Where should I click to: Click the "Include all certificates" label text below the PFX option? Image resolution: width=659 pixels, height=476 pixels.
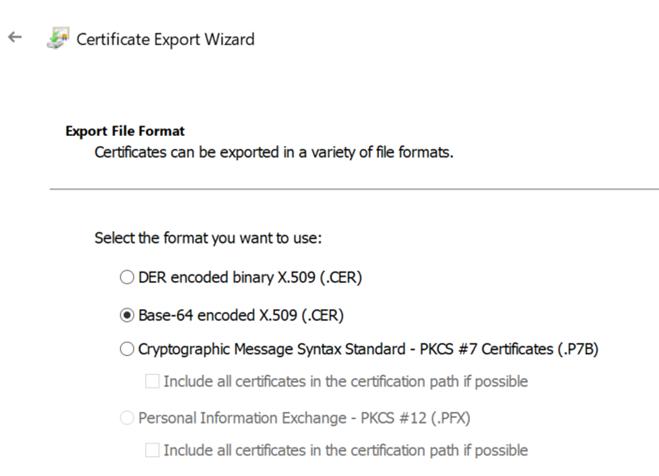(x=345, y=450)
